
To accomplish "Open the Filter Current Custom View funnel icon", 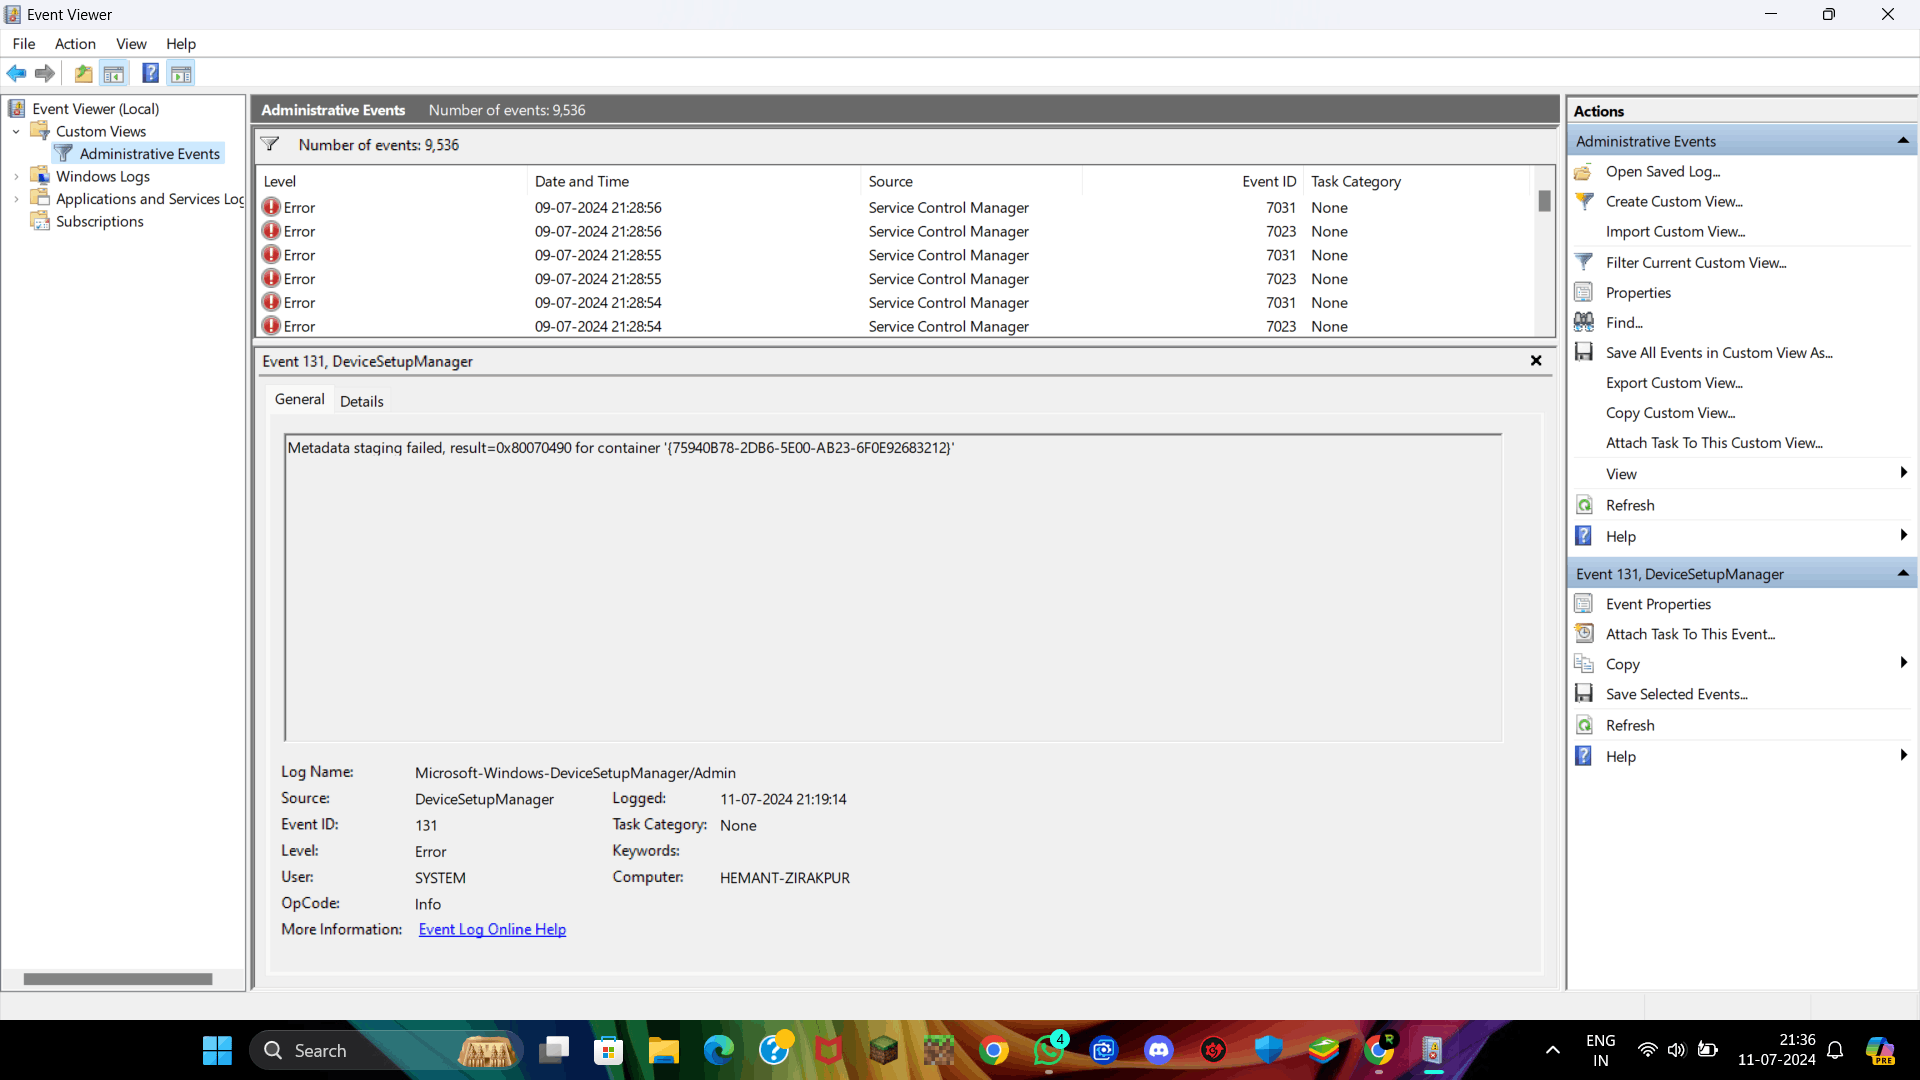I will click(x=1585, y=261).
